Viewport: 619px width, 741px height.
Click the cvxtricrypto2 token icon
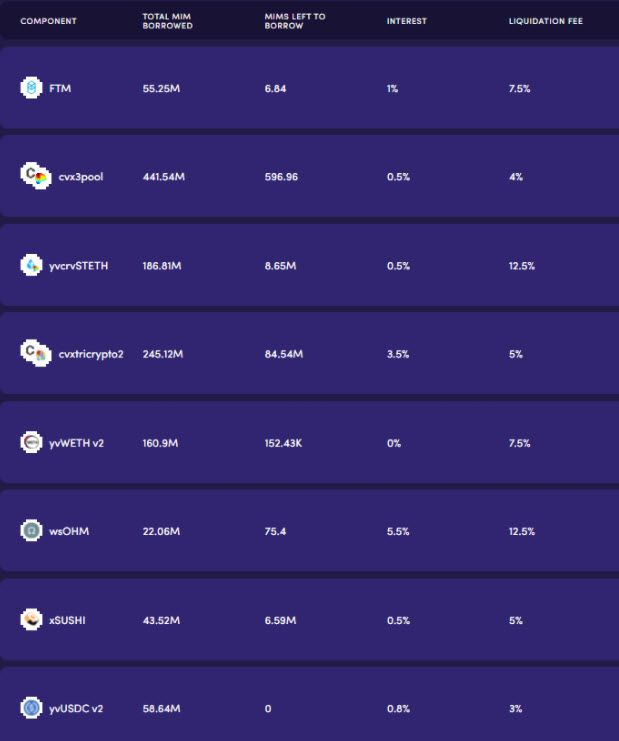(36, 353)
